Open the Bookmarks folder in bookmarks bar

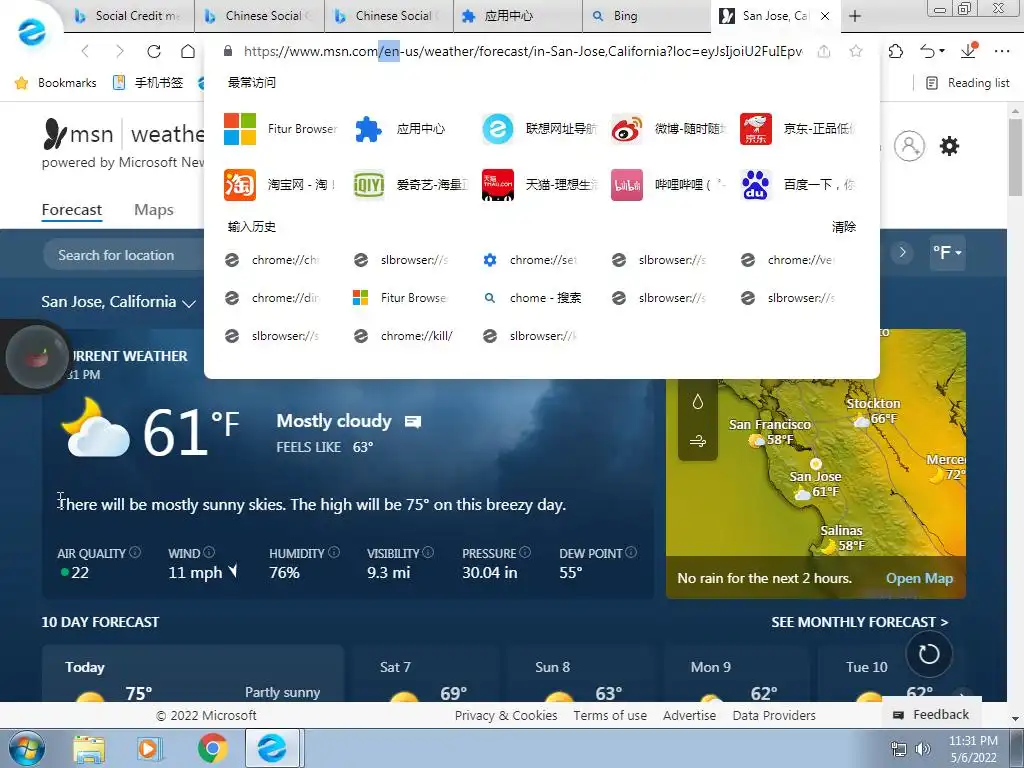tap(56, 83)
